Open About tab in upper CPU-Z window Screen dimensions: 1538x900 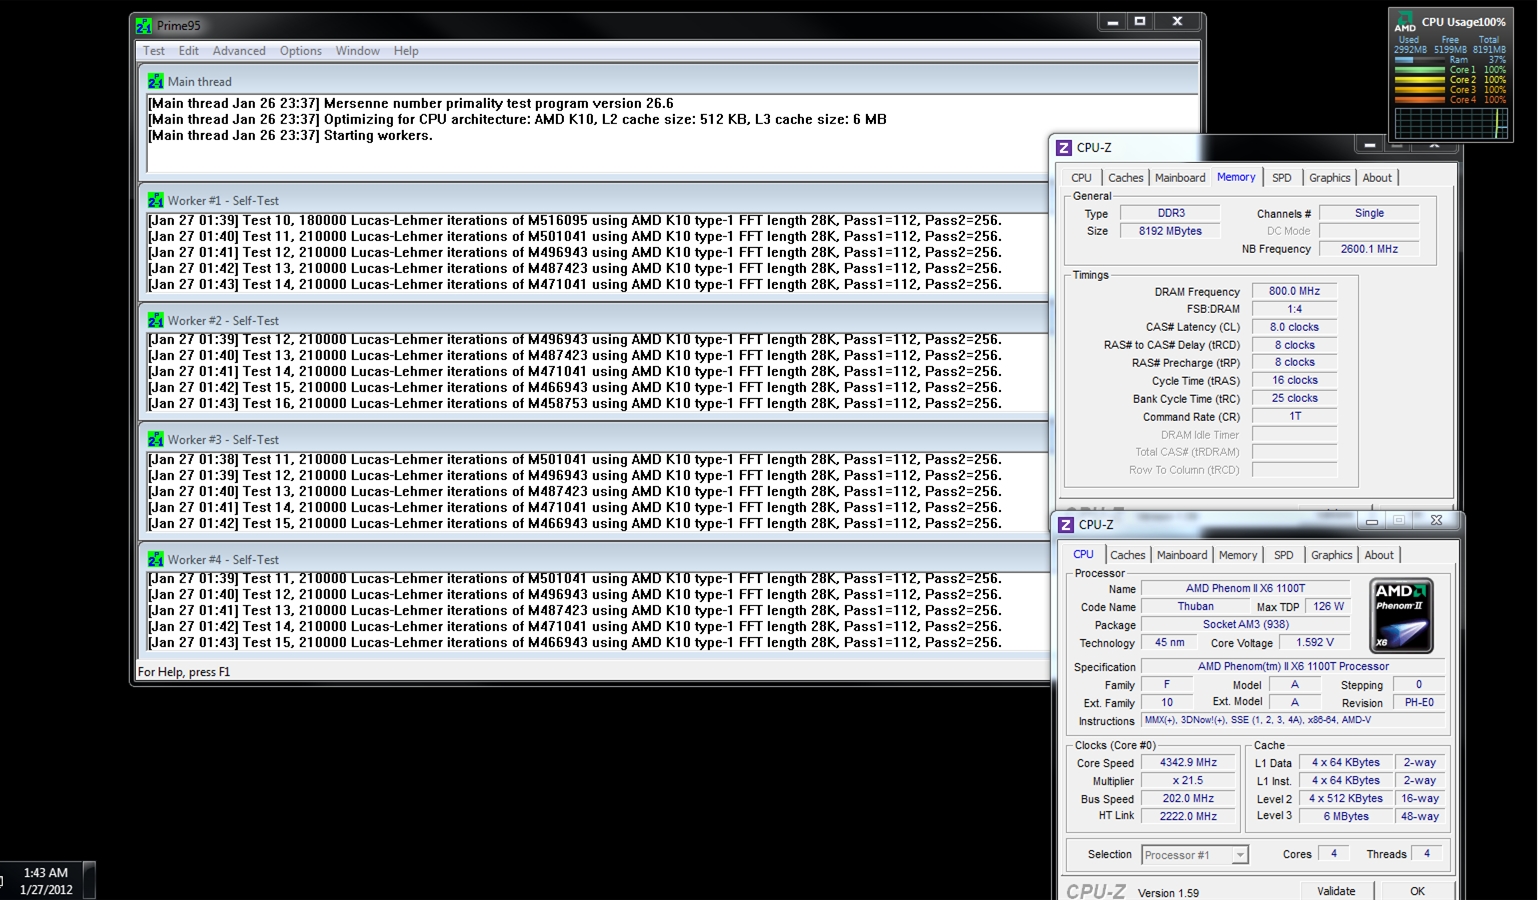1377,178
